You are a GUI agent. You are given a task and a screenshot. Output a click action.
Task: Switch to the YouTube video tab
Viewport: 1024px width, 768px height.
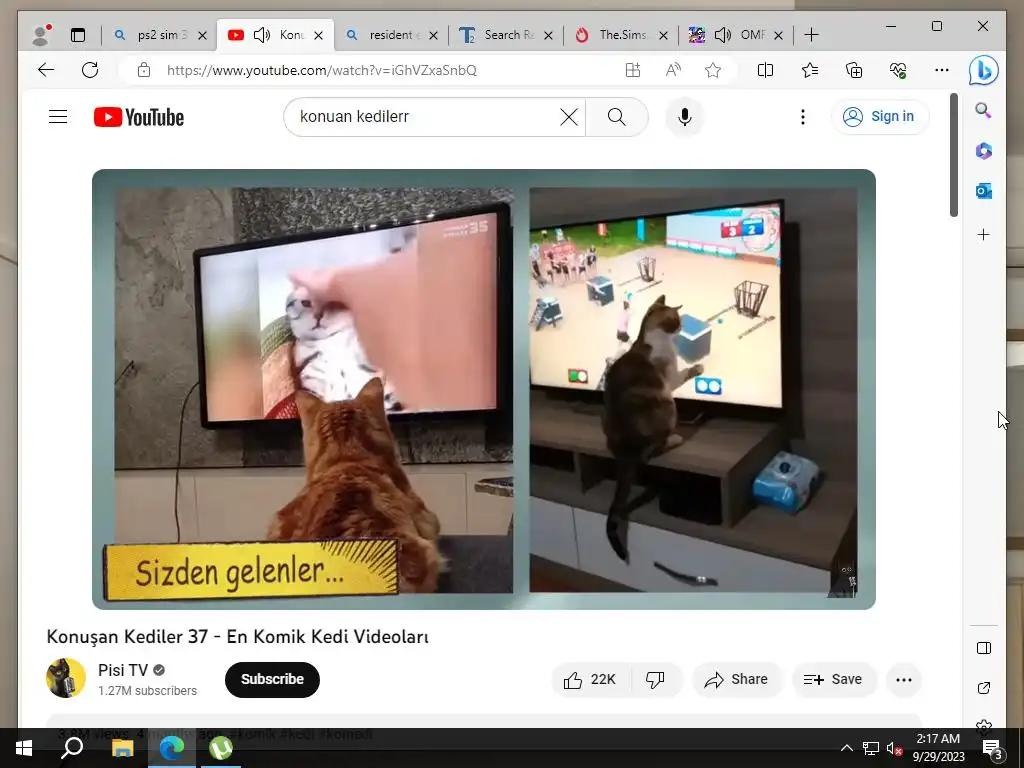[x=275, y=35]
